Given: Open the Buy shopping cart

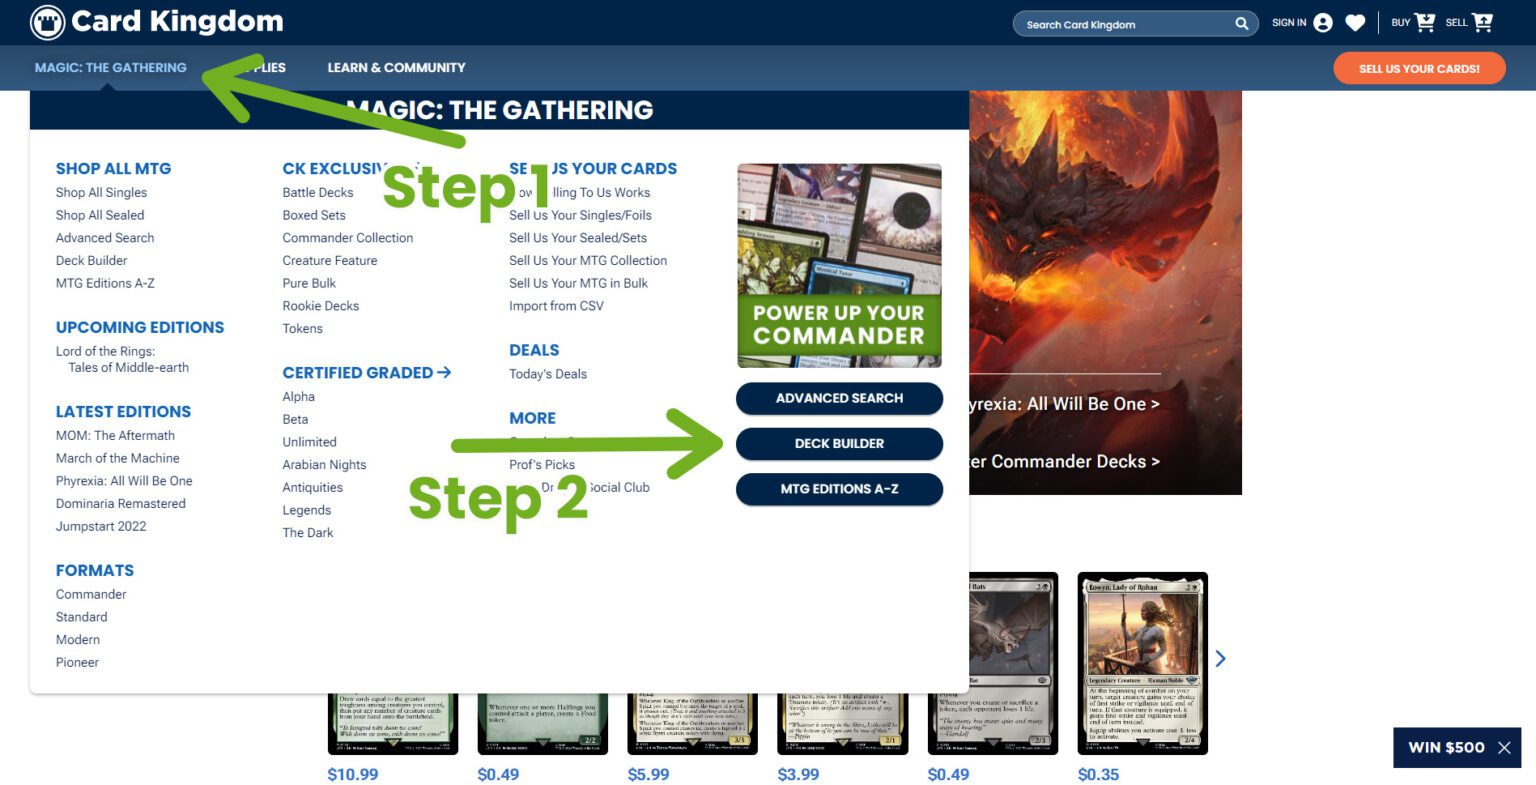Looking at the screenshot, I should click(1425, 22).
